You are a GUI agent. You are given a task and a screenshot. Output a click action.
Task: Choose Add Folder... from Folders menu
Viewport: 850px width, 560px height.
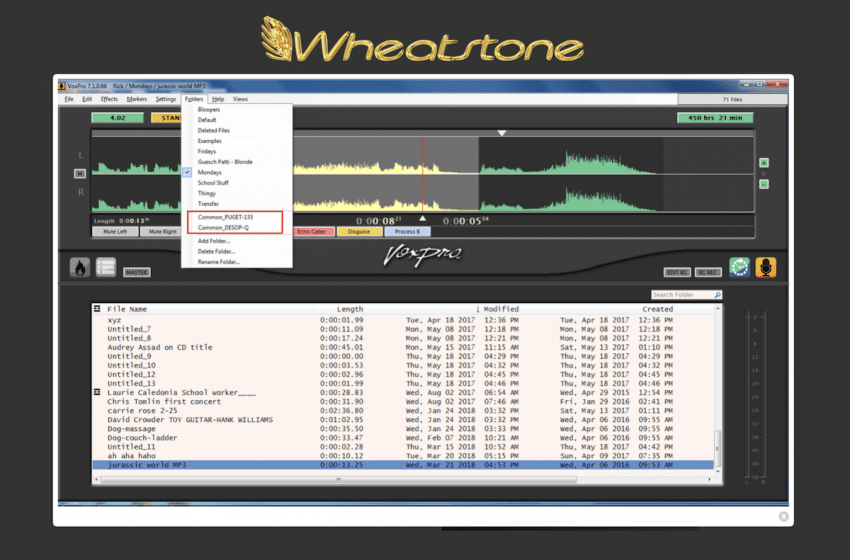coord(212,241)
